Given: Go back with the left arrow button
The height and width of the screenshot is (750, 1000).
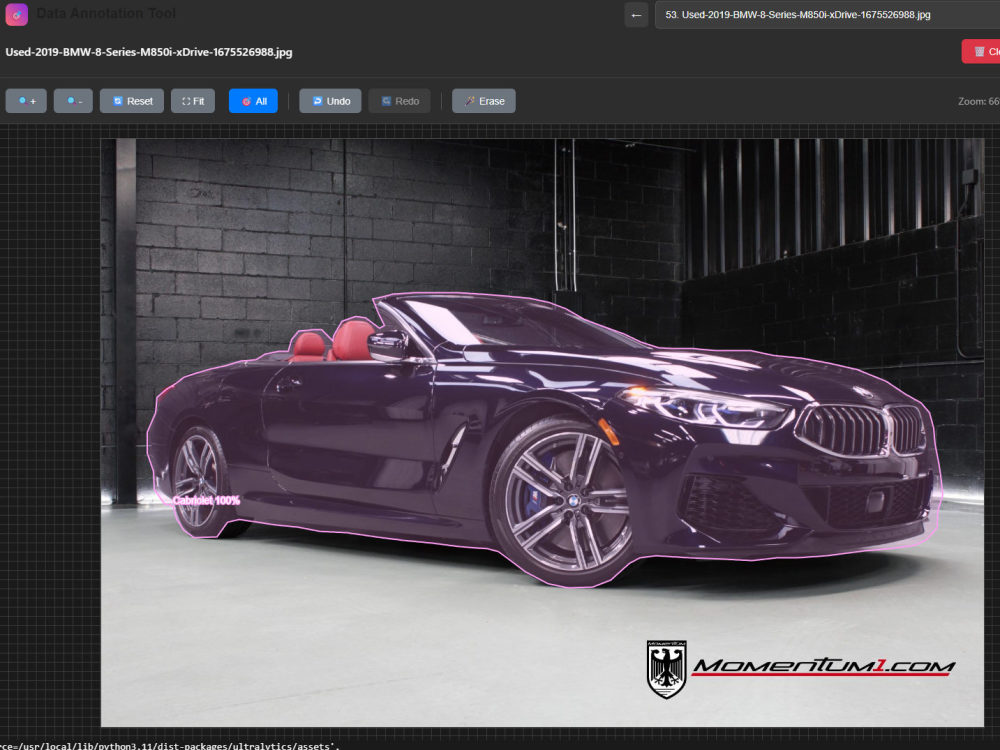Looking at the screenshot, I should 636,15.
